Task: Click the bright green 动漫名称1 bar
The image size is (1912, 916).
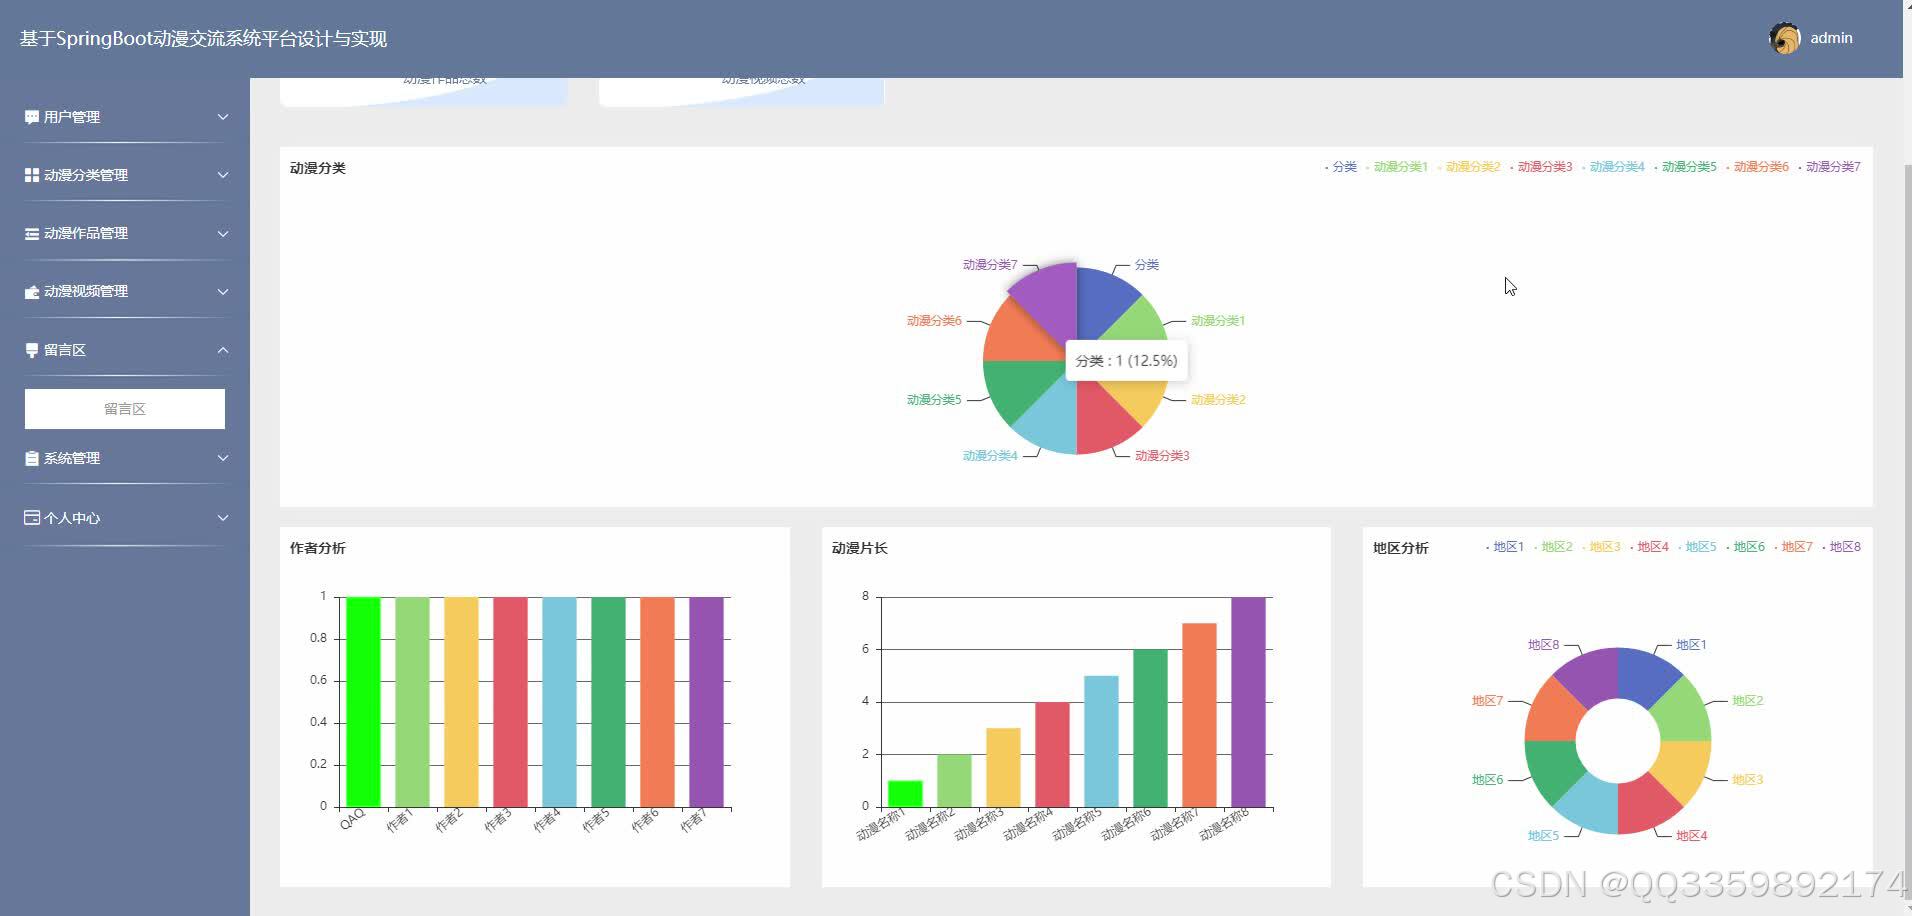Action: point(905,794)
